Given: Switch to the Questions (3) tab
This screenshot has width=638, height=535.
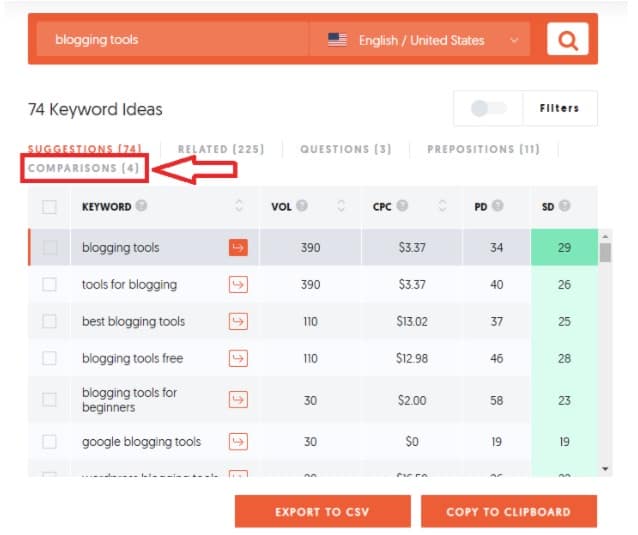Looking at the screenshot, I should coord(346,149).
